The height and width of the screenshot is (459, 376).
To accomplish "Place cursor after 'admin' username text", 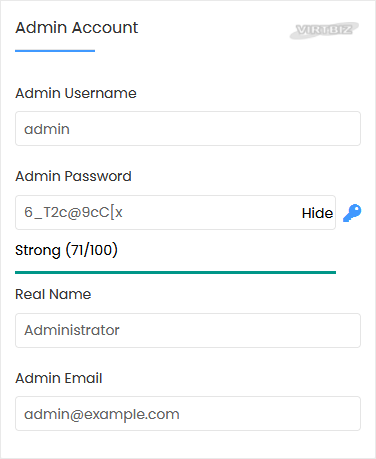I will click(x=71, y=129).
